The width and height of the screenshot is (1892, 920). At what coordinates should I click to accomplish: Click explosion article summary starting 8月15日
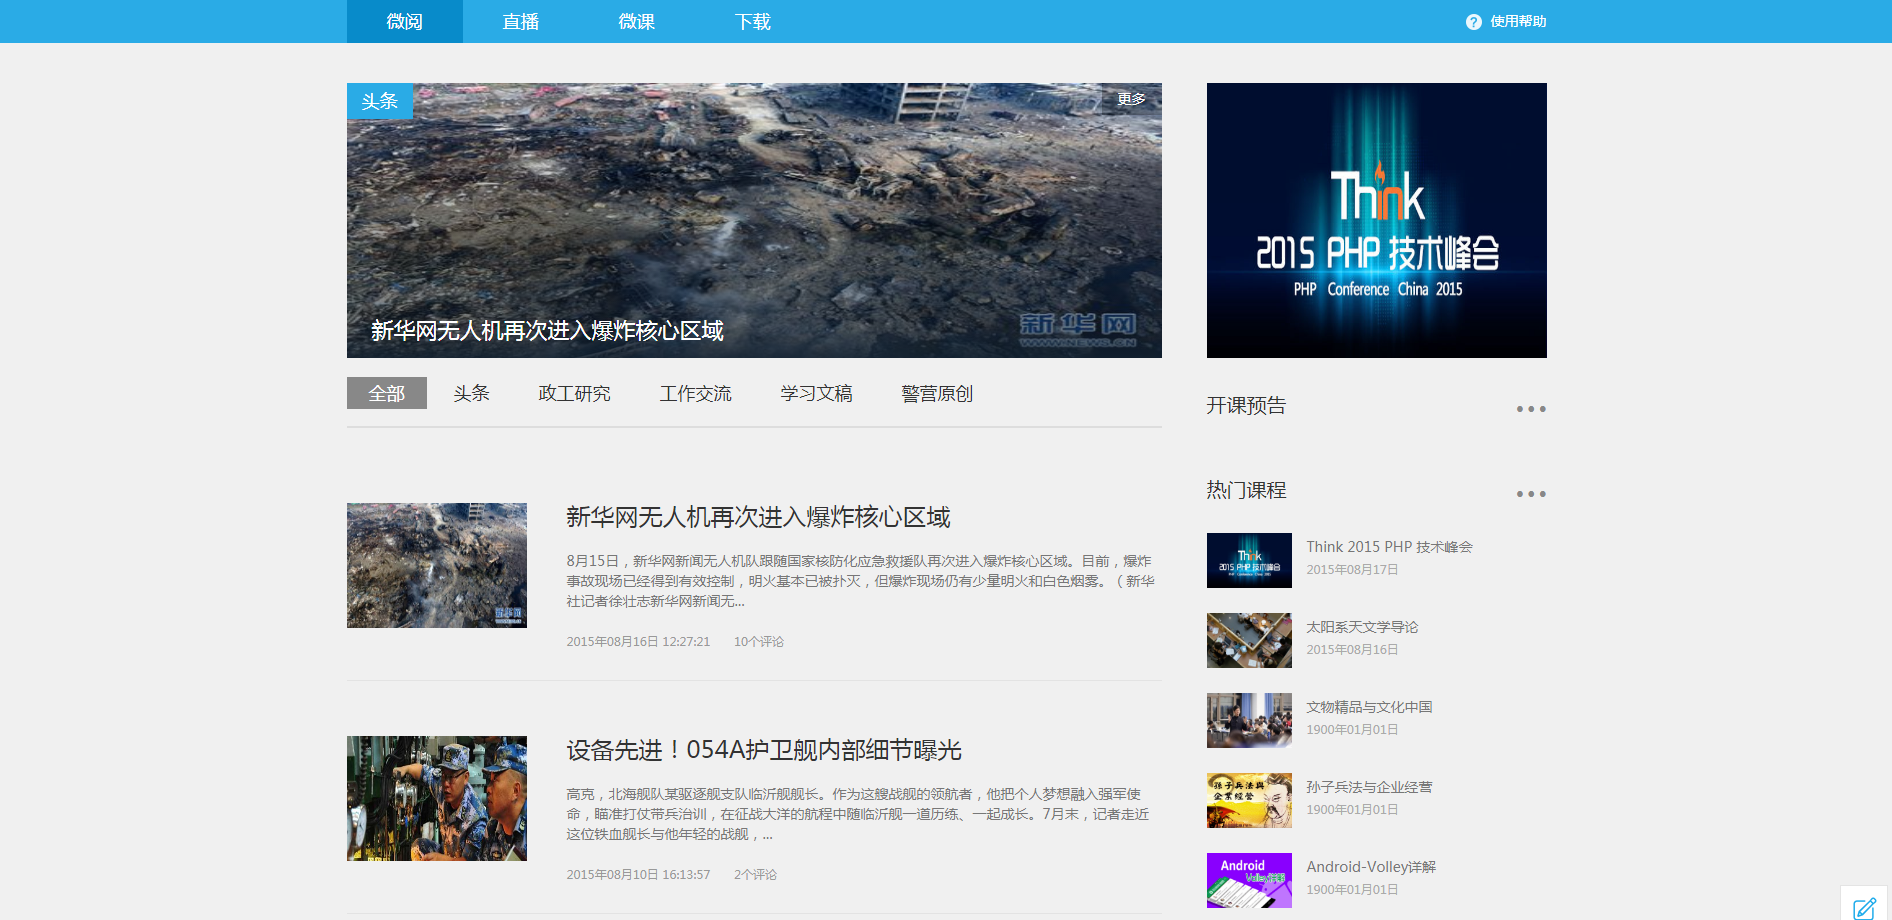(x=861, y=581)
